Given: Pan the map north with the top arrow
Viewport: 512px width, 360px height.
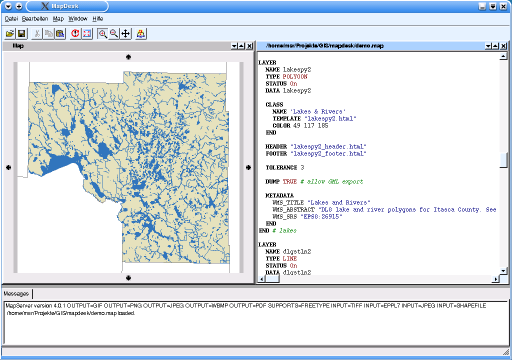Looking at the screenshot, I should point(128,57).
